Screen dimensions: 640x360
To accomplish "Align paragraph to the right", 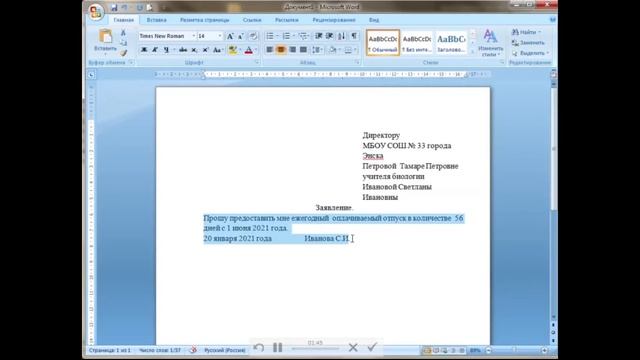I will pos(292,50).
